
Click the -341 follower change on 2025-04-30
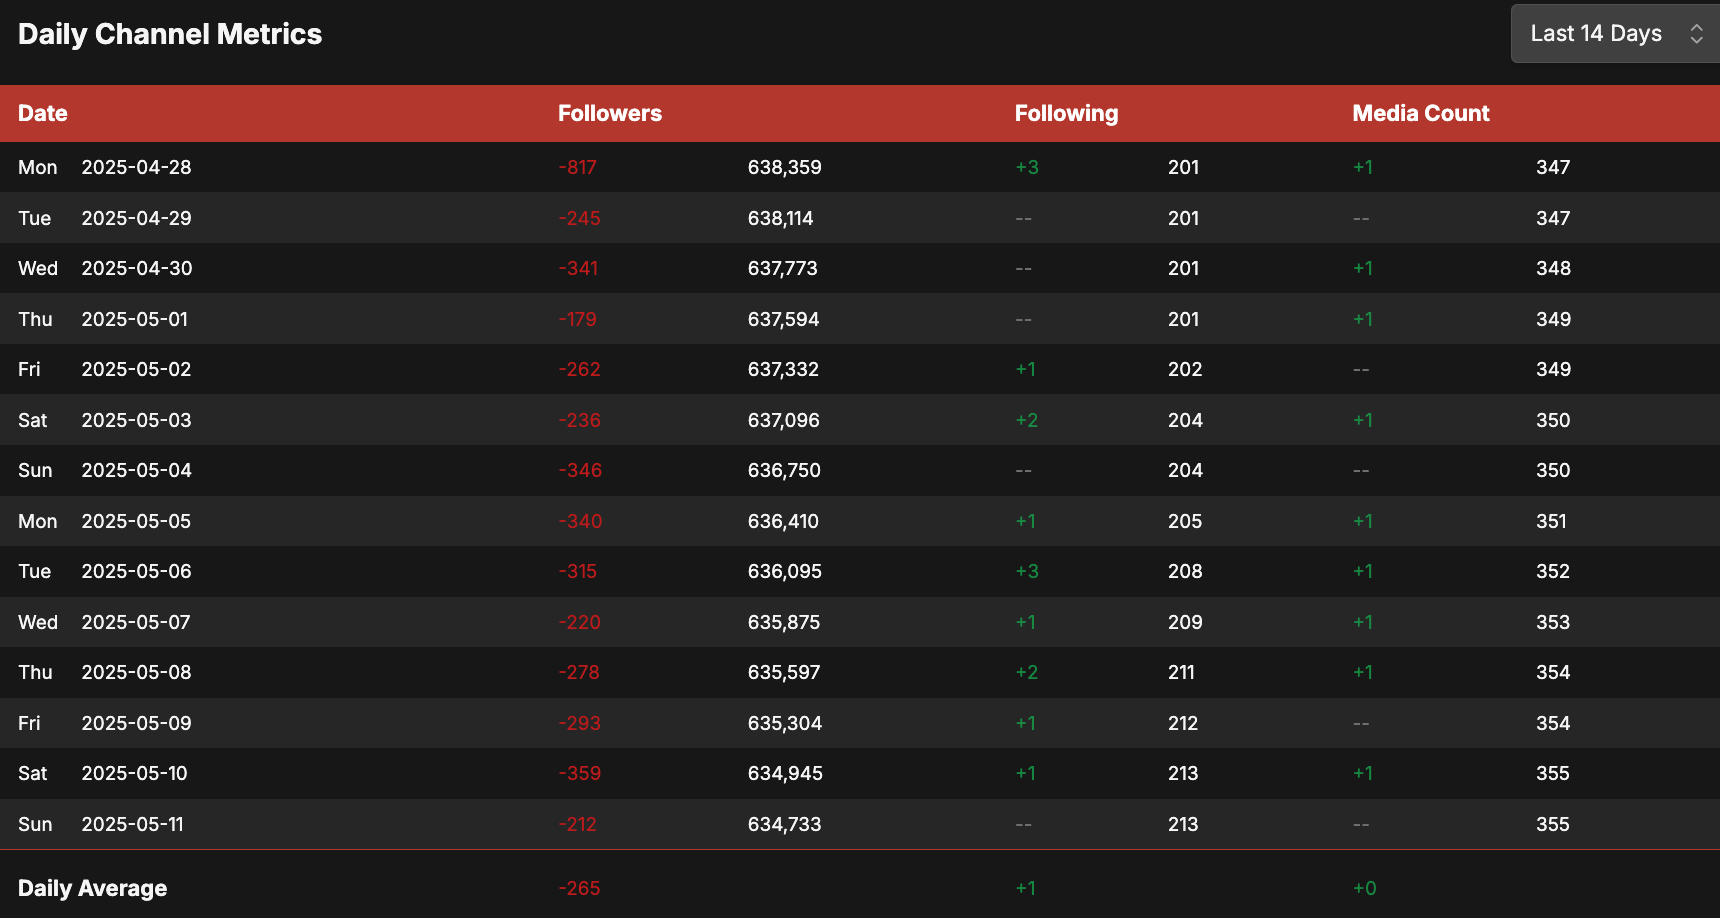click(x=578, y=268)
